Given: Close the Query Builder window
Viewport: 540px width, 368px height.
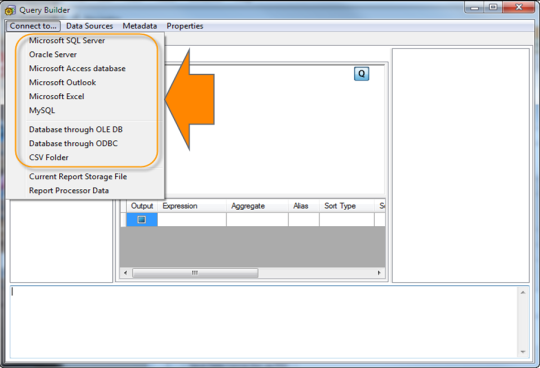Looking at the screenshot, I should tap(519, 8).
